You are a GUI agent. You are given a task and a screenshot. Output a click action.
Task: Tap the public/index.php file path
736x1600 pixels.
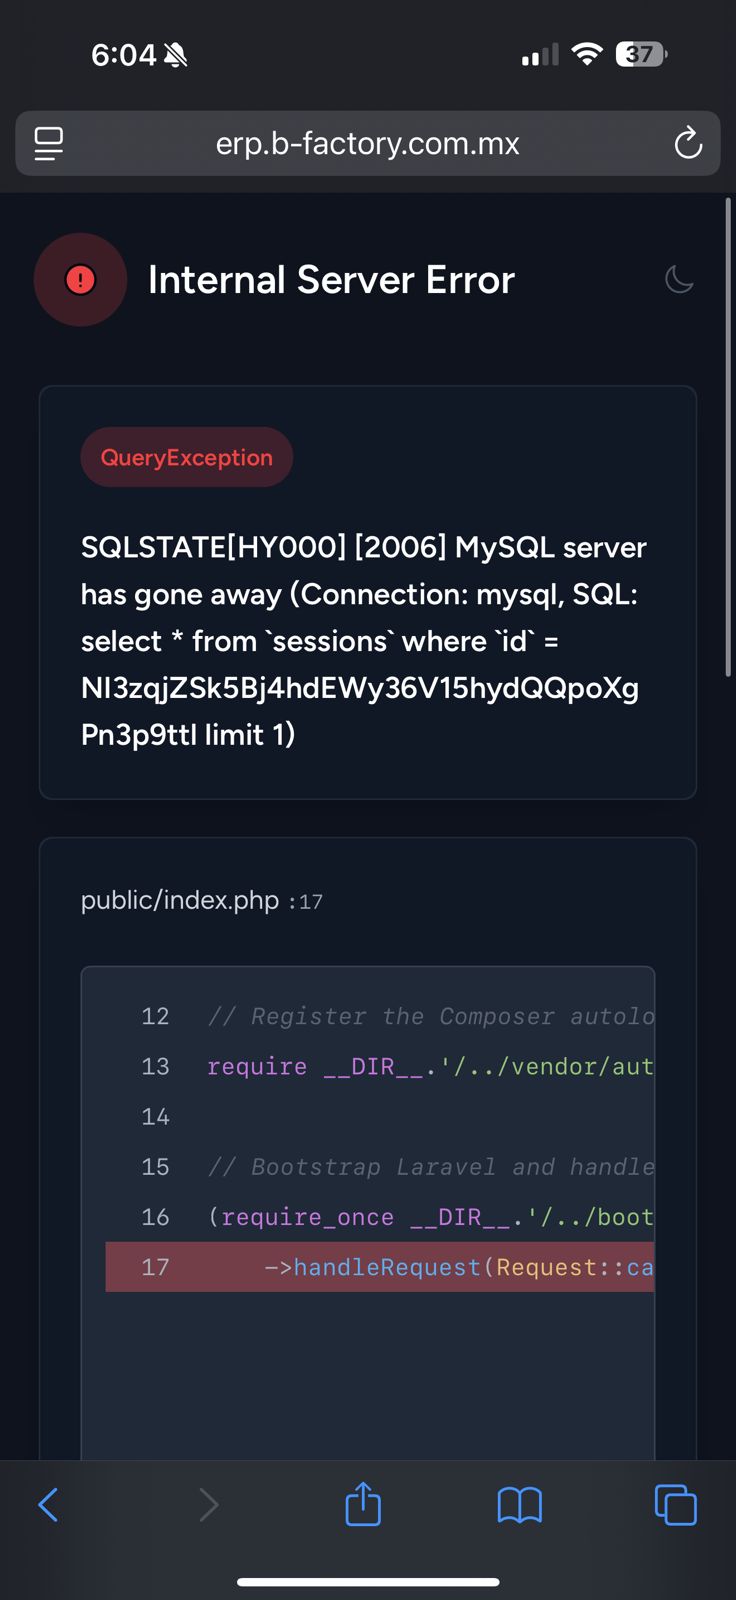tap(180, 900)
